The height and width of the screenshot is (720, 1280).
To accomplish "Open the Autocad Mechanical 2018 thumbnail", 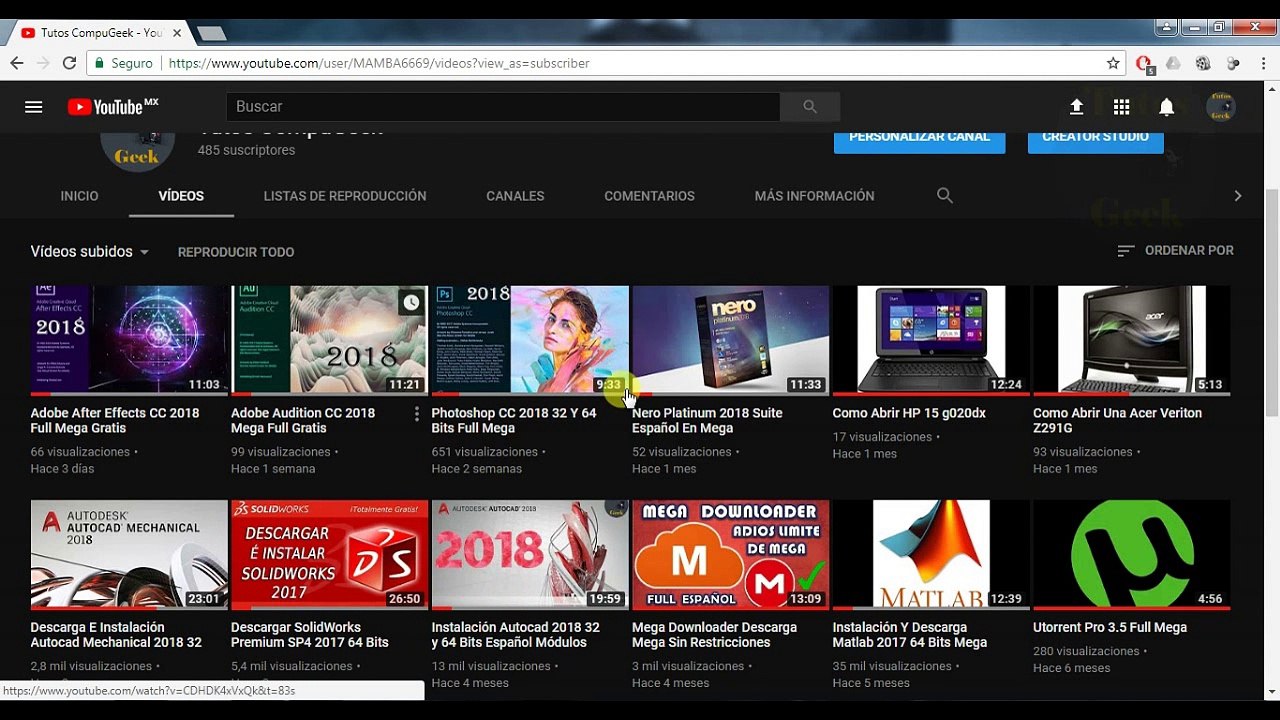I will [x=129, y=555].
